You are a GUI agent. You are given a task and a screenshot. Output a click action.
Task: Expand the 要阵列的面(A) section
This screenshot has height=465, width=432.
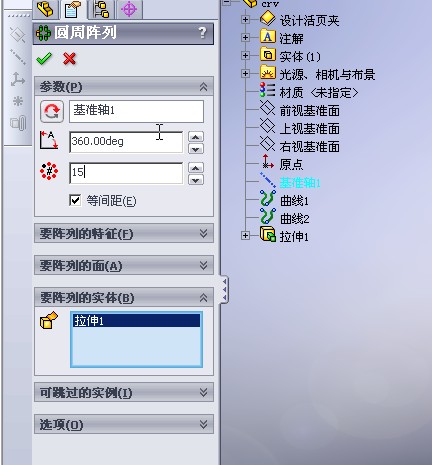point(124,266)
